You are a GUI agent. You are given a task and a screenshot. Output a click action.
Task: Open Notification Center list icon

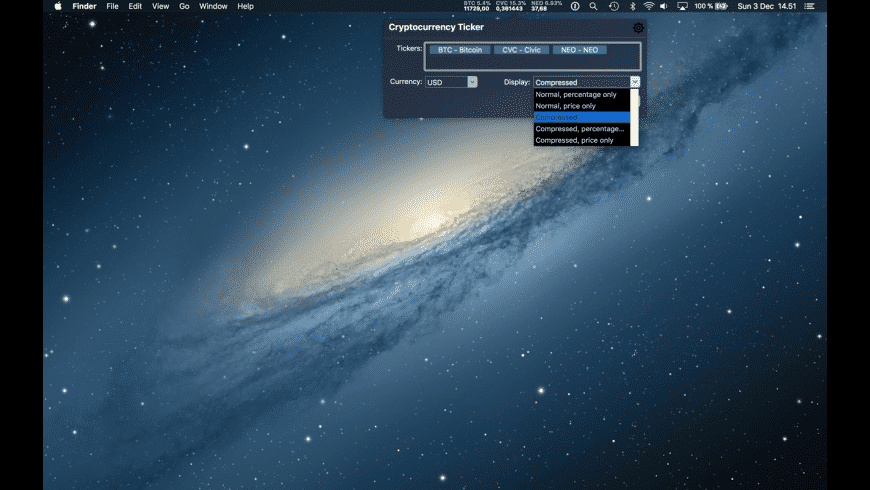click(x=810, y=6)
